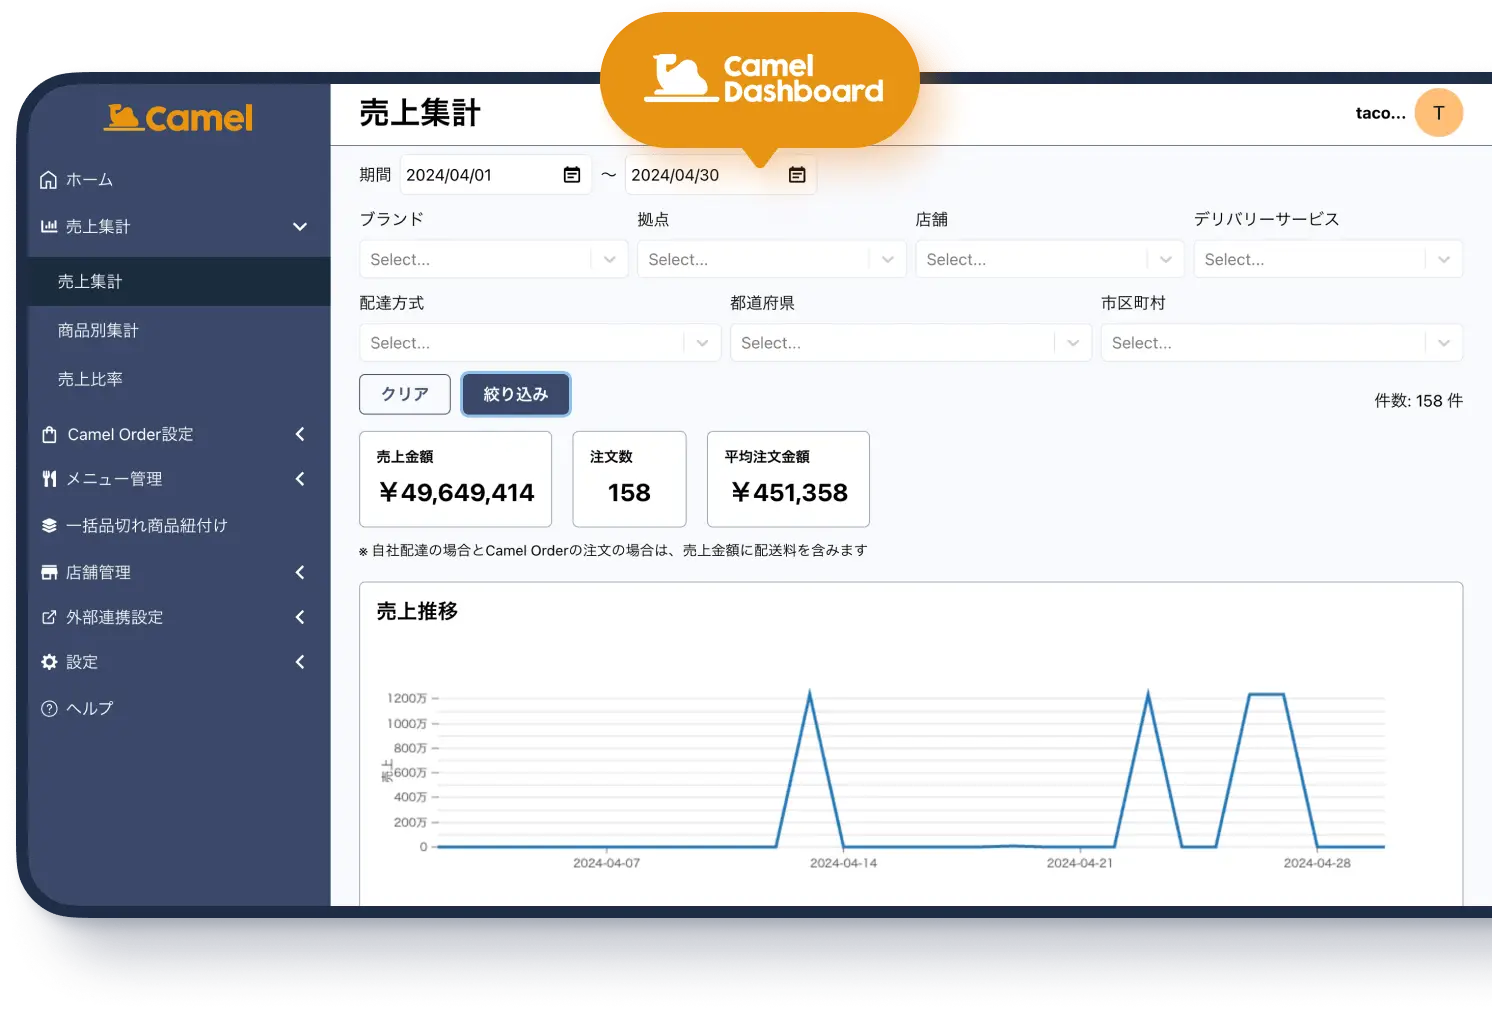
Task: Click the 売上金額 ¥49,649,414 card
Action: tap(456, 479)
